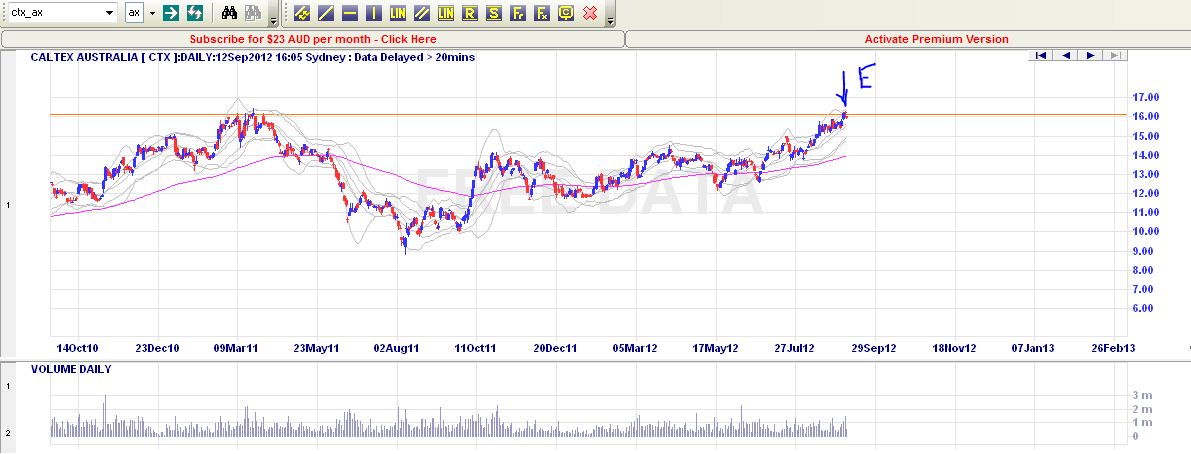The image size is (1191, 454).
Task: Click the 14Oct10 date axis label
Action: [x=77, y=348]
